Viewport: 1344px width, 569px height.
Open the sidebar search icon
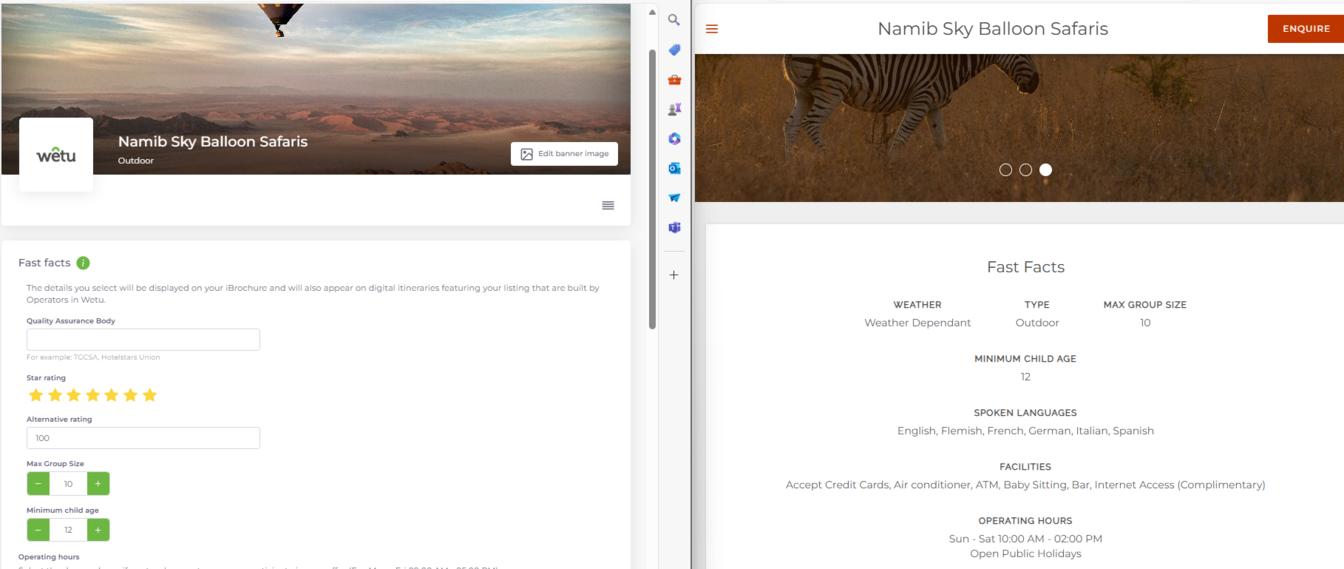(x=674, y=20)
